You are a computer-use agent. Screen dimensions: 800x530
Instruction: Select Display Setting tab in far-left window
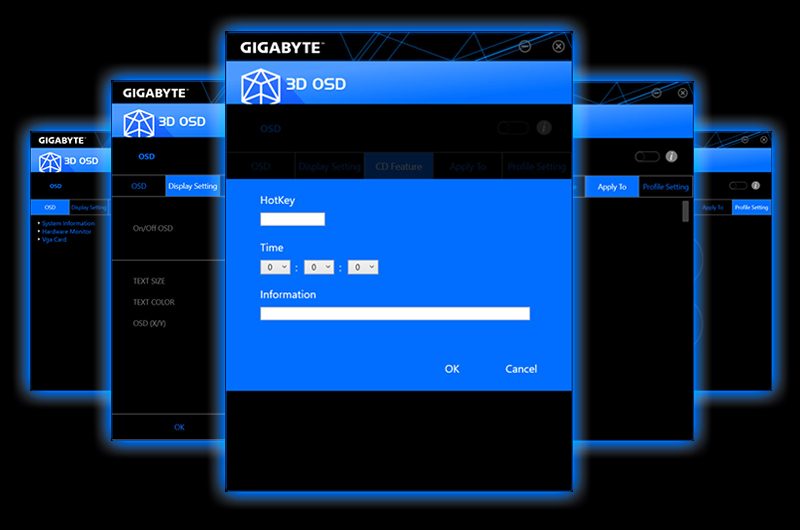tap(89, 207)
